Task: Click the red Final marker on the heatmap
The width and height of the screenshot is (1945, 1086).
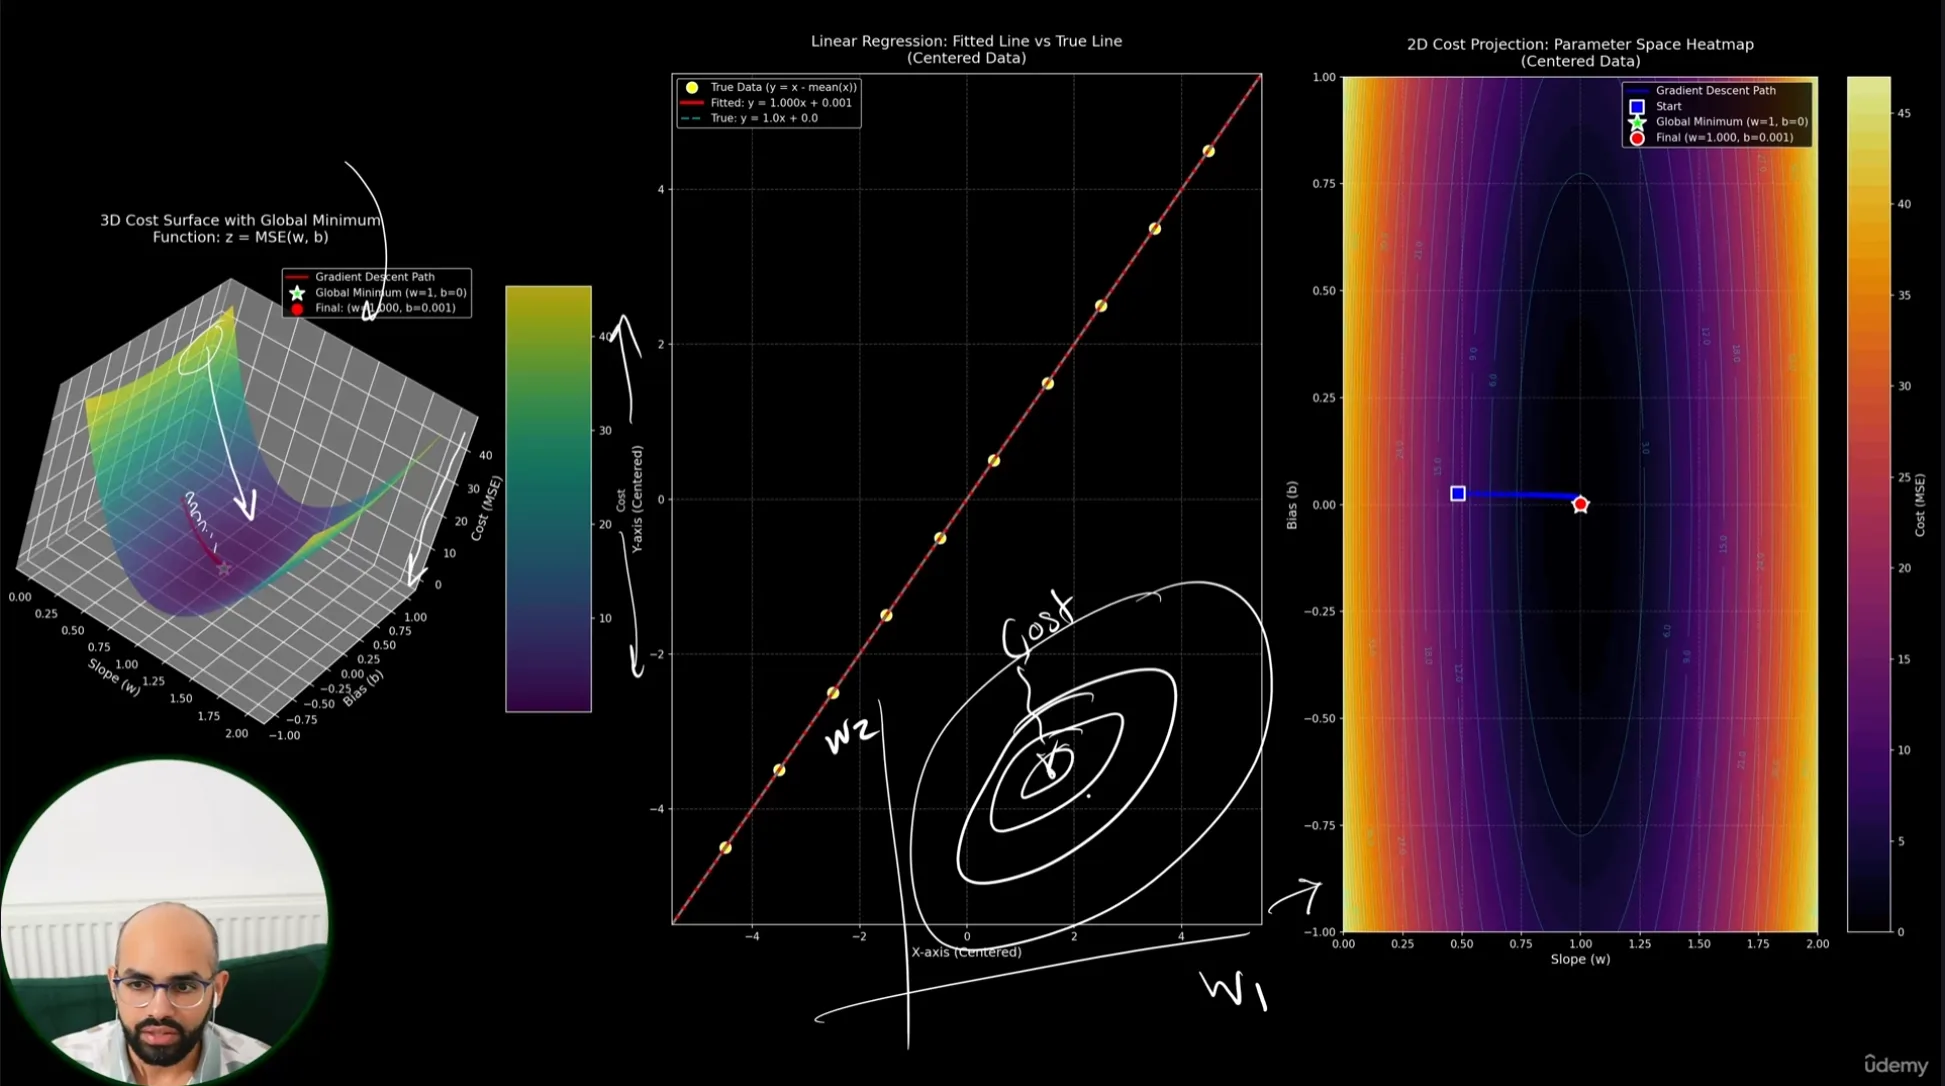Action: tap(1580, 505)
